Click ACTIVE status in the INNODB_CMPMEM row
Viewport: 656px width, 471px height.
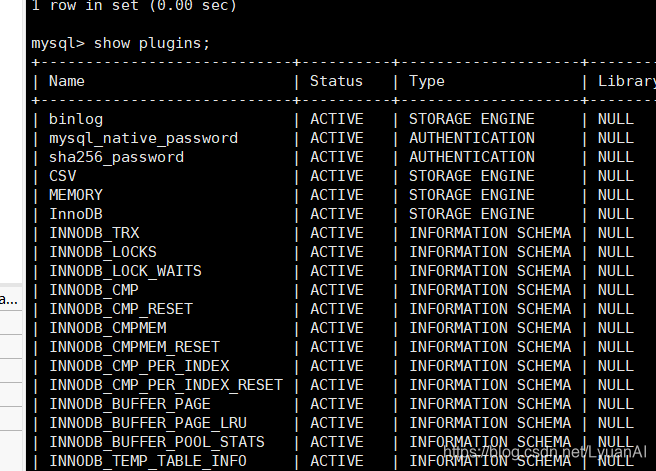337,328
